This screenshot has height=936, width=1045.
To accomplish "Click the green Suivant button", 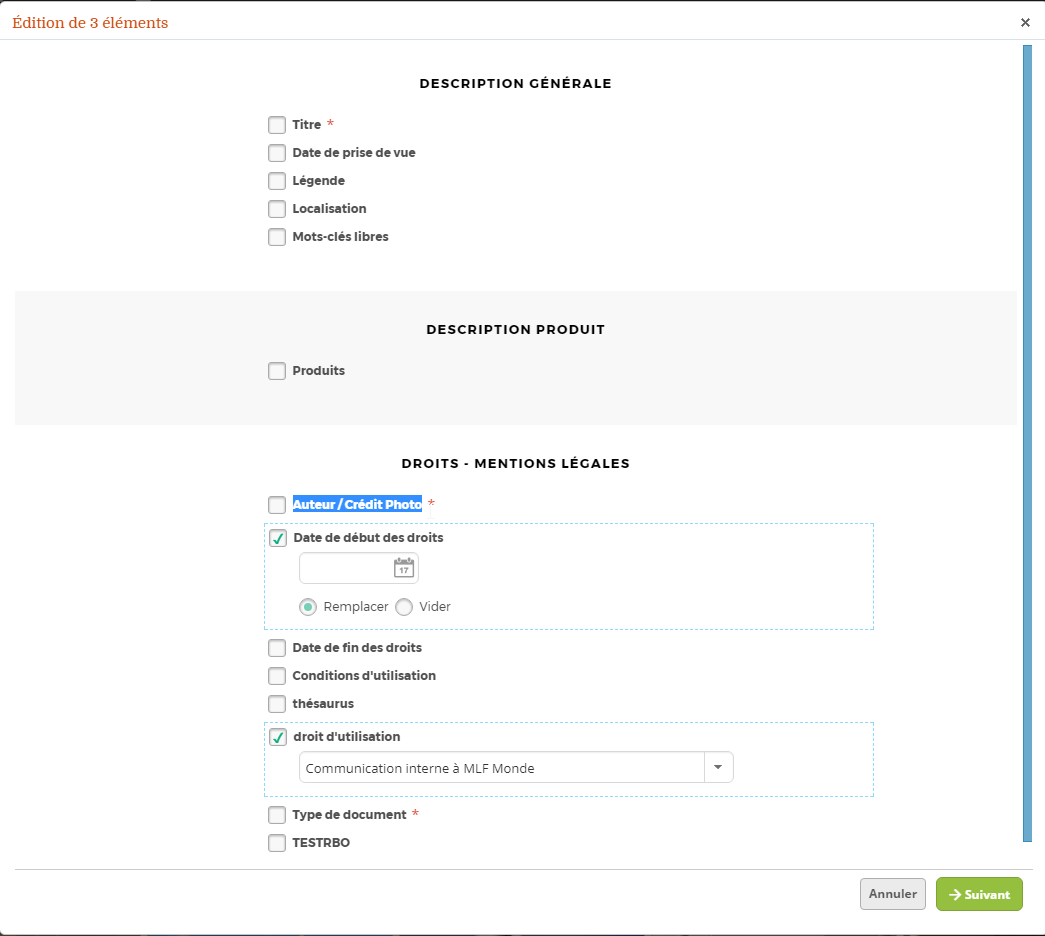I will pyautogui.click(x=979, y=894).
